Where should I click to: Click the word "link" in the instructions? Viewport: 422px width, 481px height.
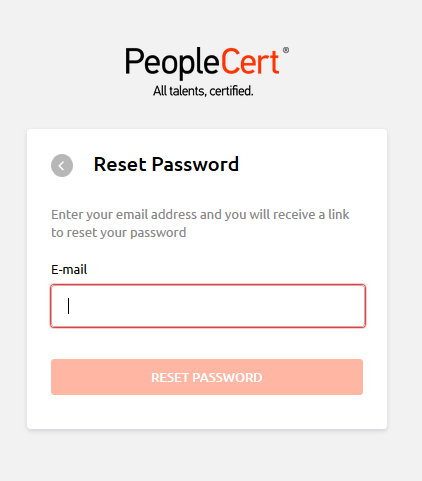coord(339,214)
